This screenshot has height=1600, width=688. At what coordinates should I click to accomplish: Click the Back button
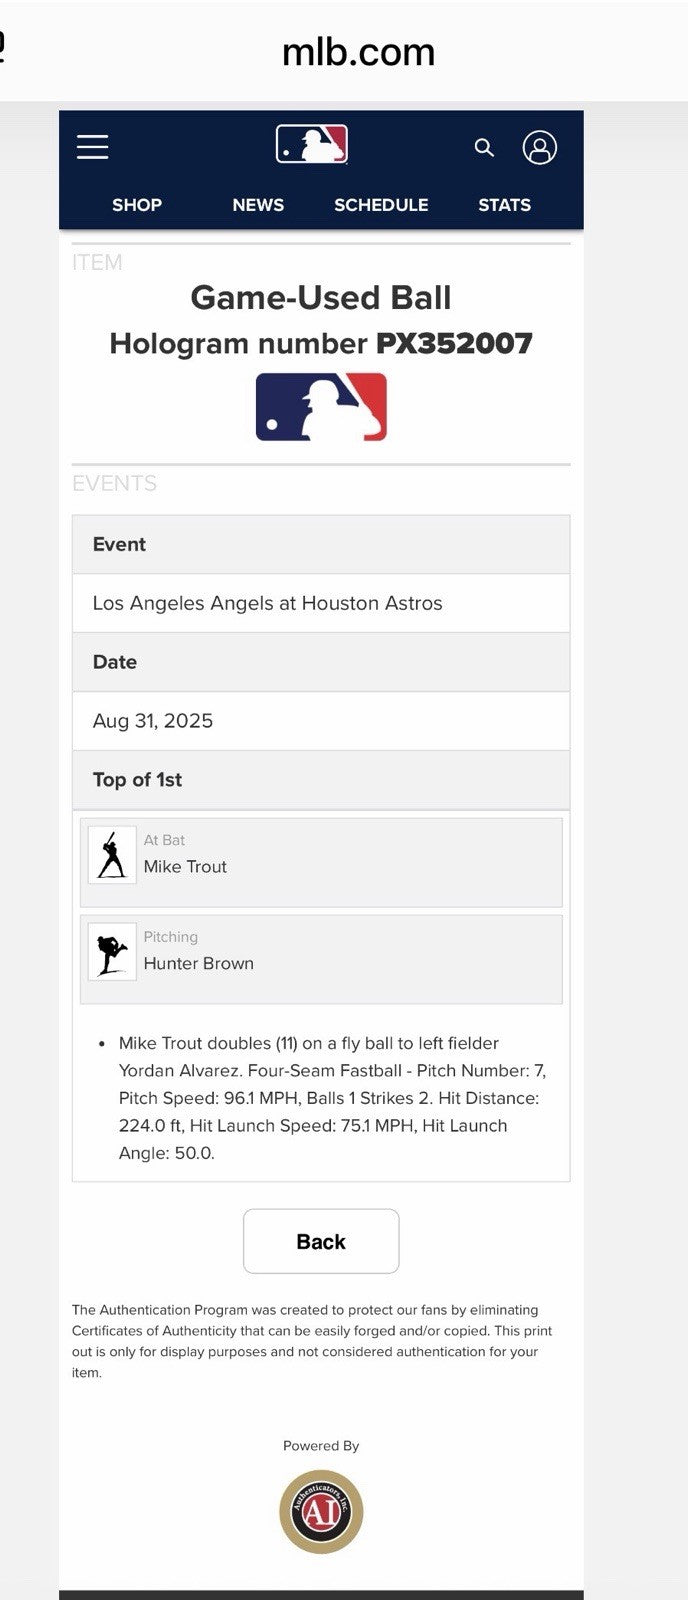coord(321,1241)
